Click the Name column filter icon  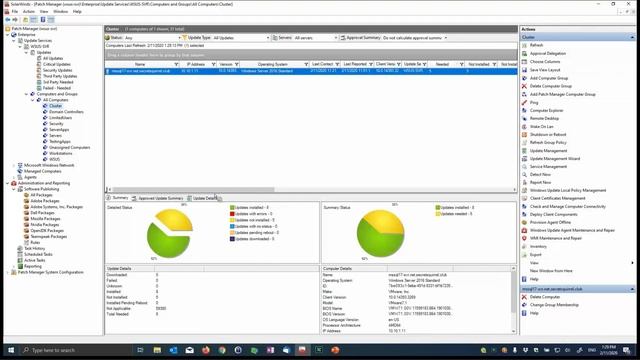[176, 64]
